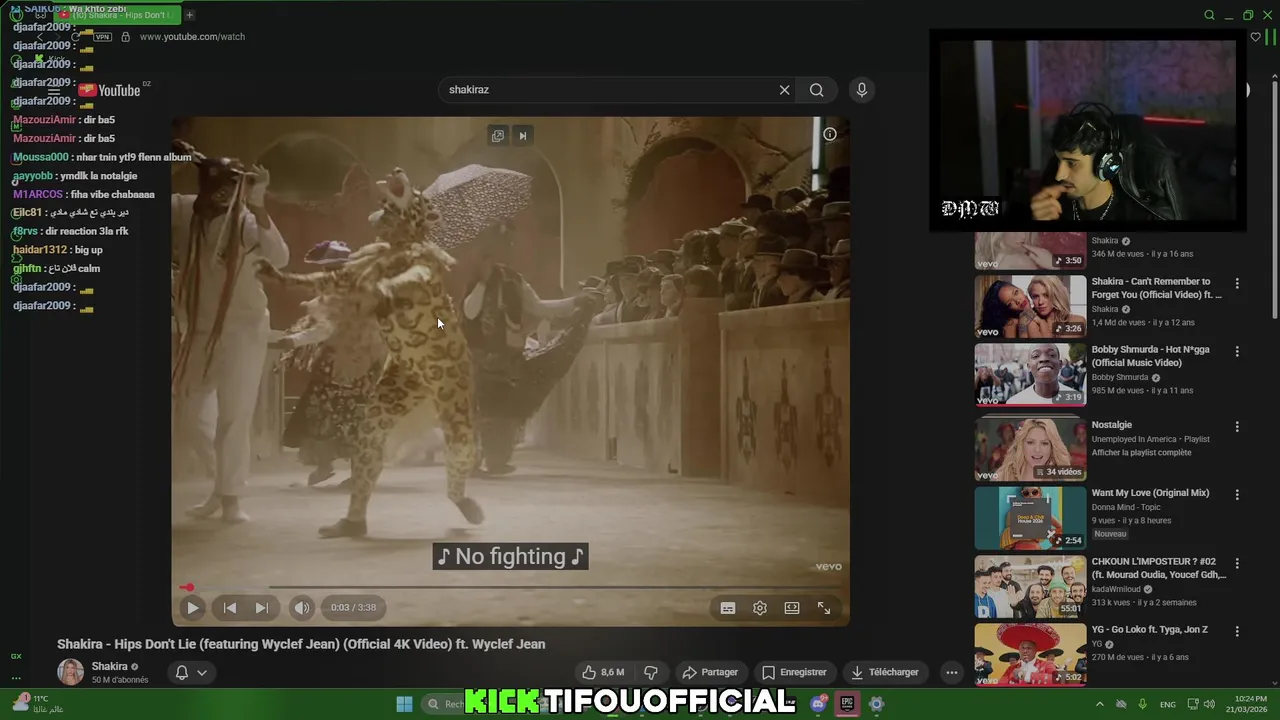Dislike the video
Viewport: 1280px width, 720px height.
(x=651, y=672)
